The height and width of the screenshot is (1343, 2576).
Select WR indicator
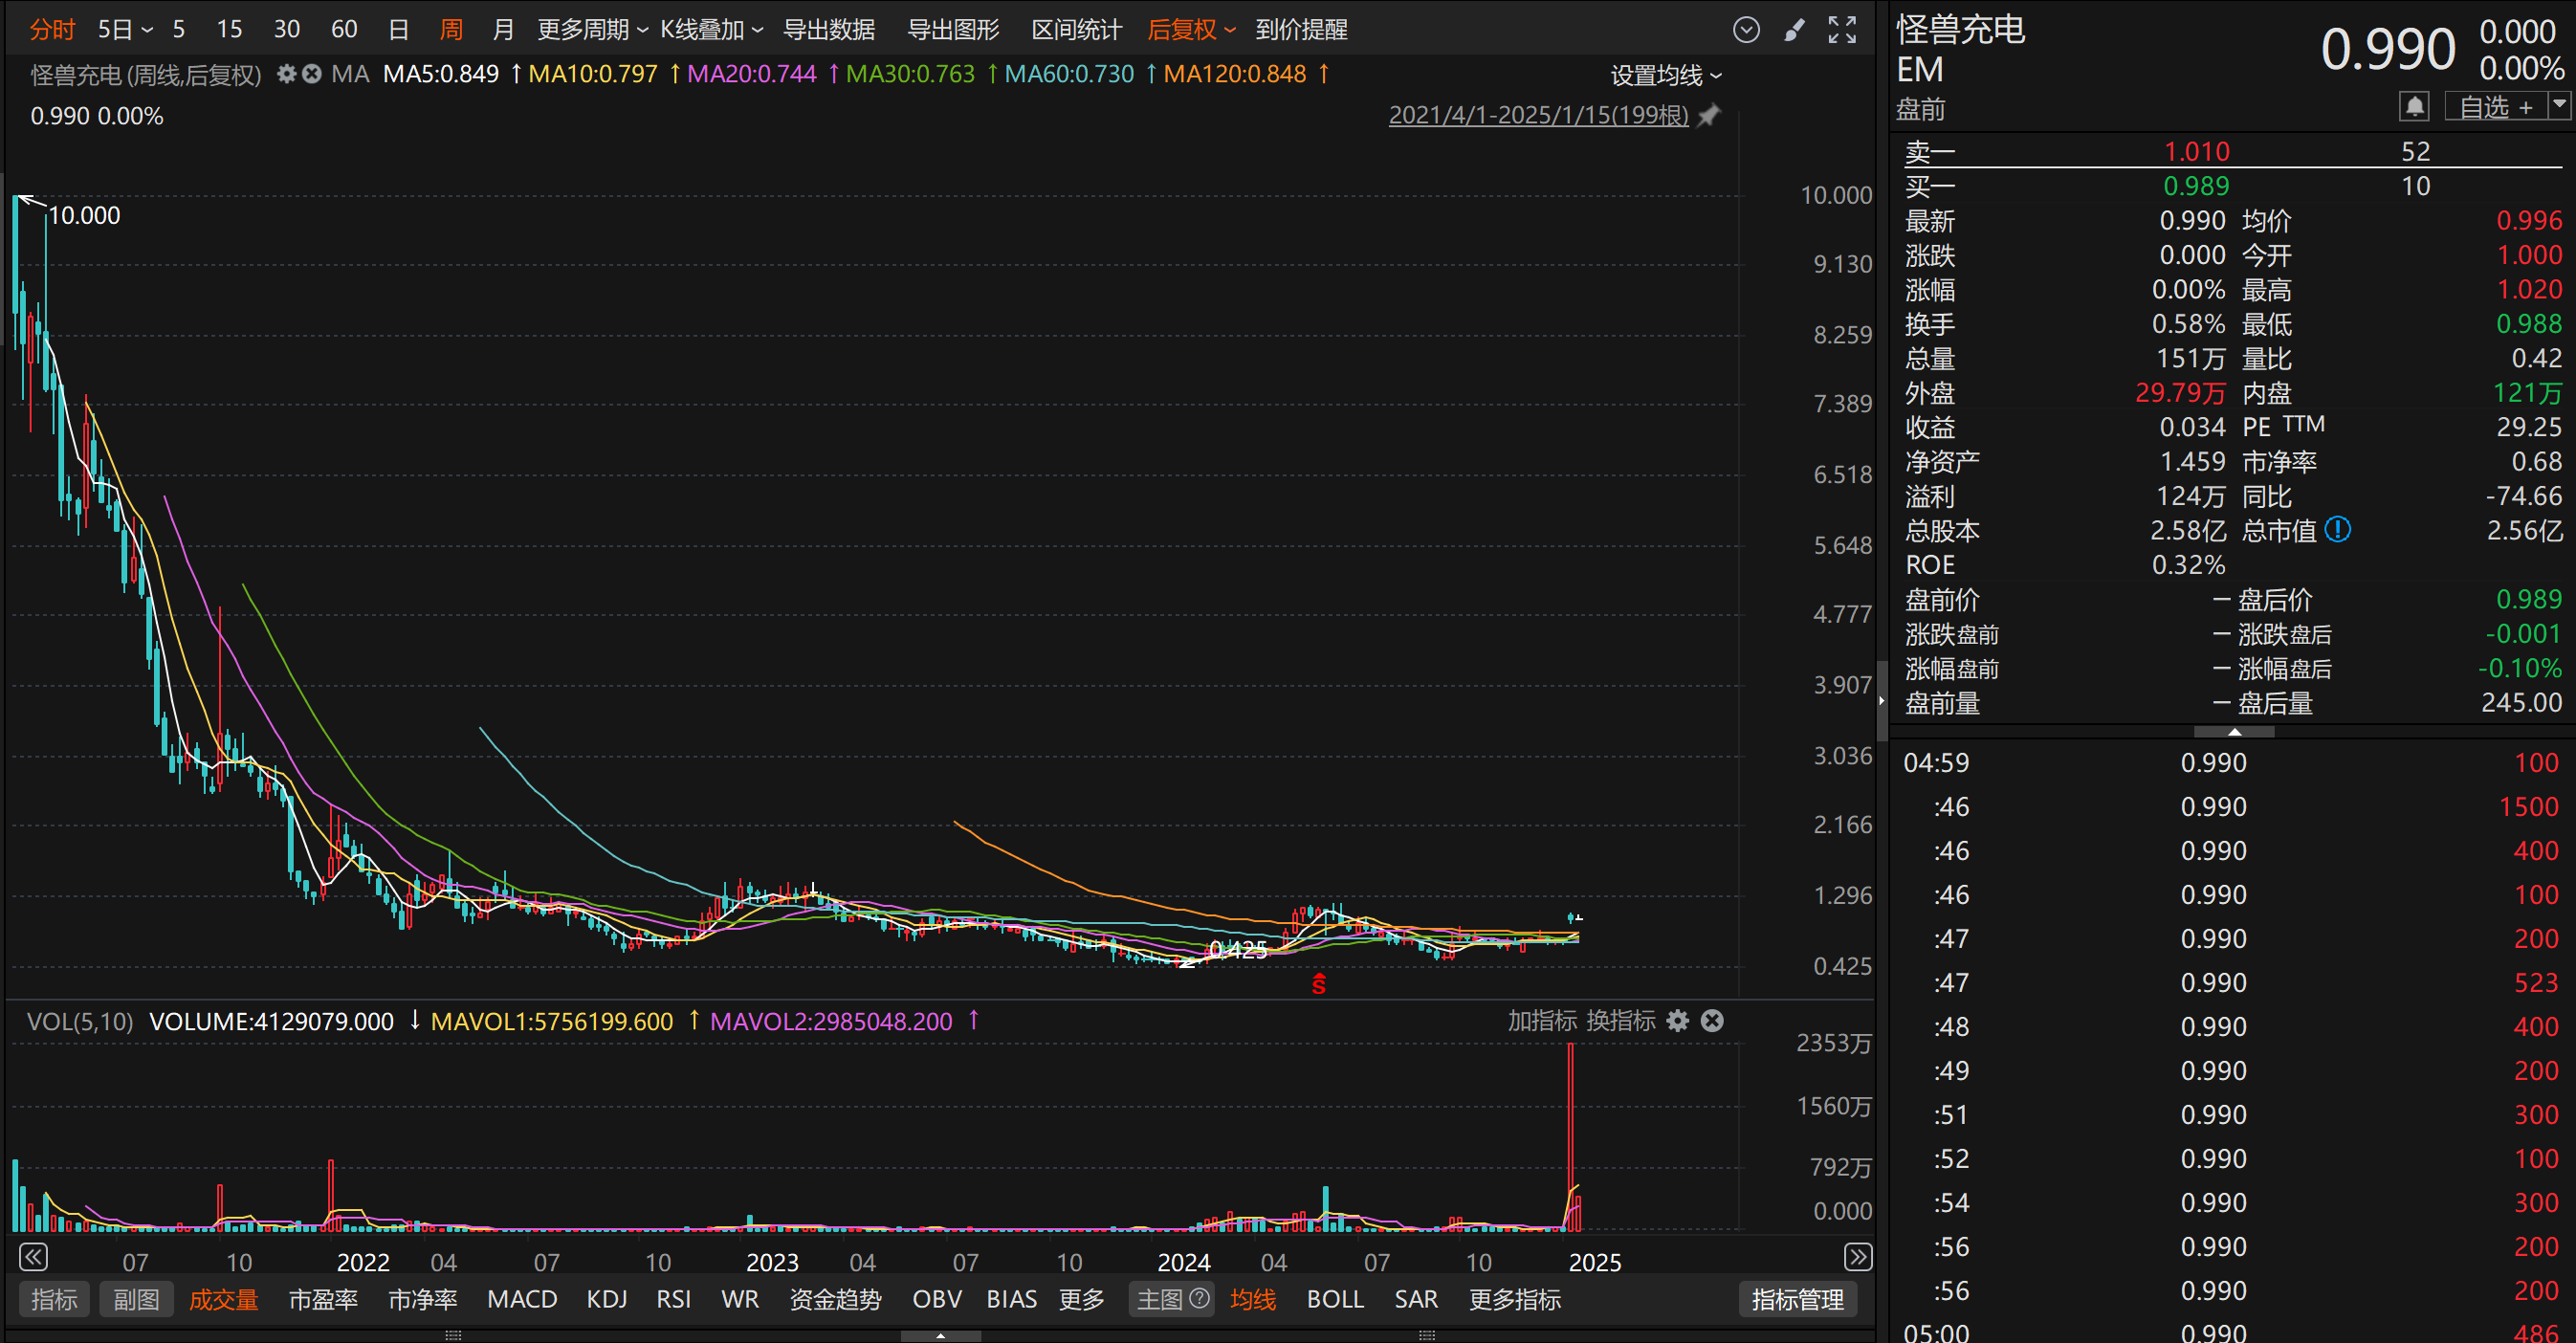coord(740,1298)
